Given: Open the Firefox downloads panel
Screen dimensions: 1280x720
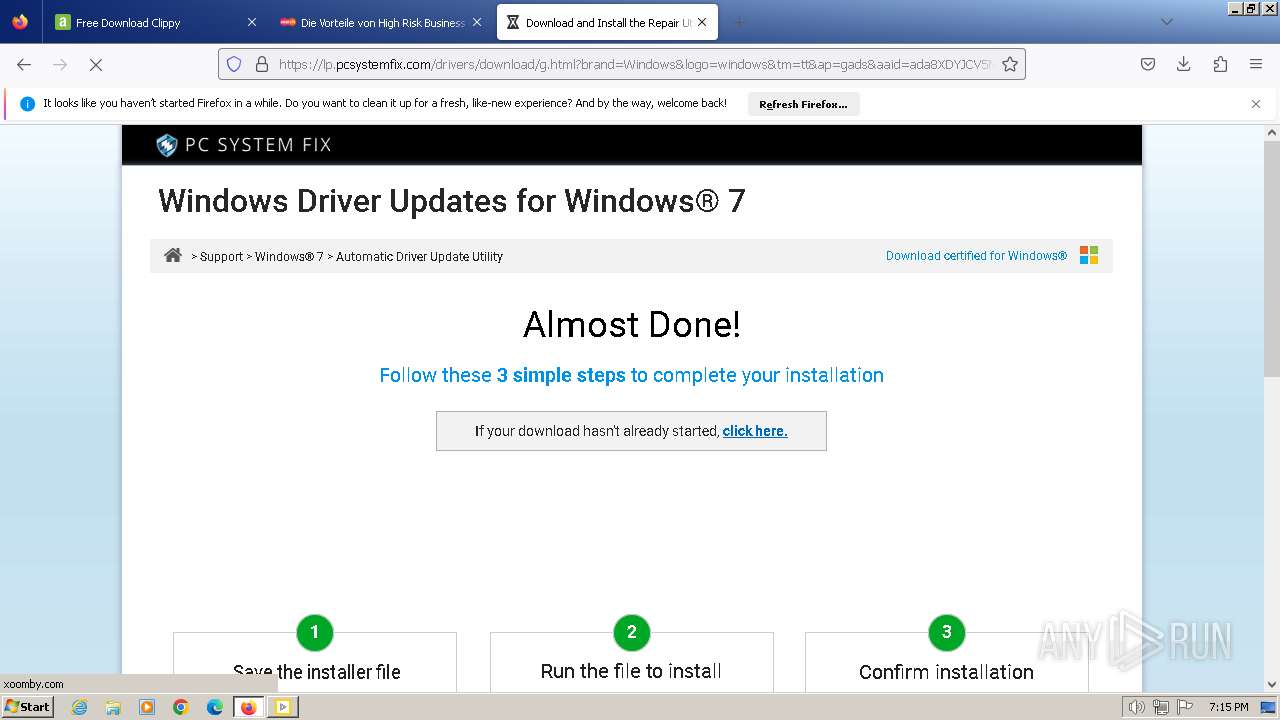Looking at the screenshot, I should 1184,64.
